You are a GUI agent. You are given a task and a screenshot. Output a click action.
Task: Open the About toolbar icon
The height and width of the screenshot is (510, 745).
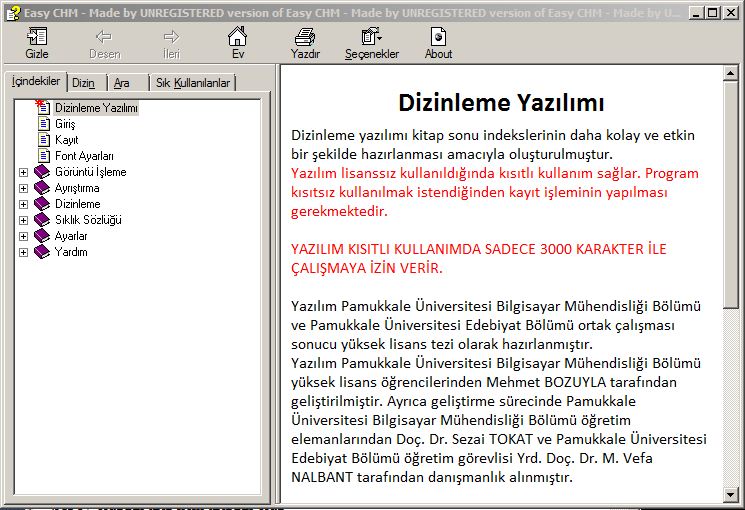point(438,37)
